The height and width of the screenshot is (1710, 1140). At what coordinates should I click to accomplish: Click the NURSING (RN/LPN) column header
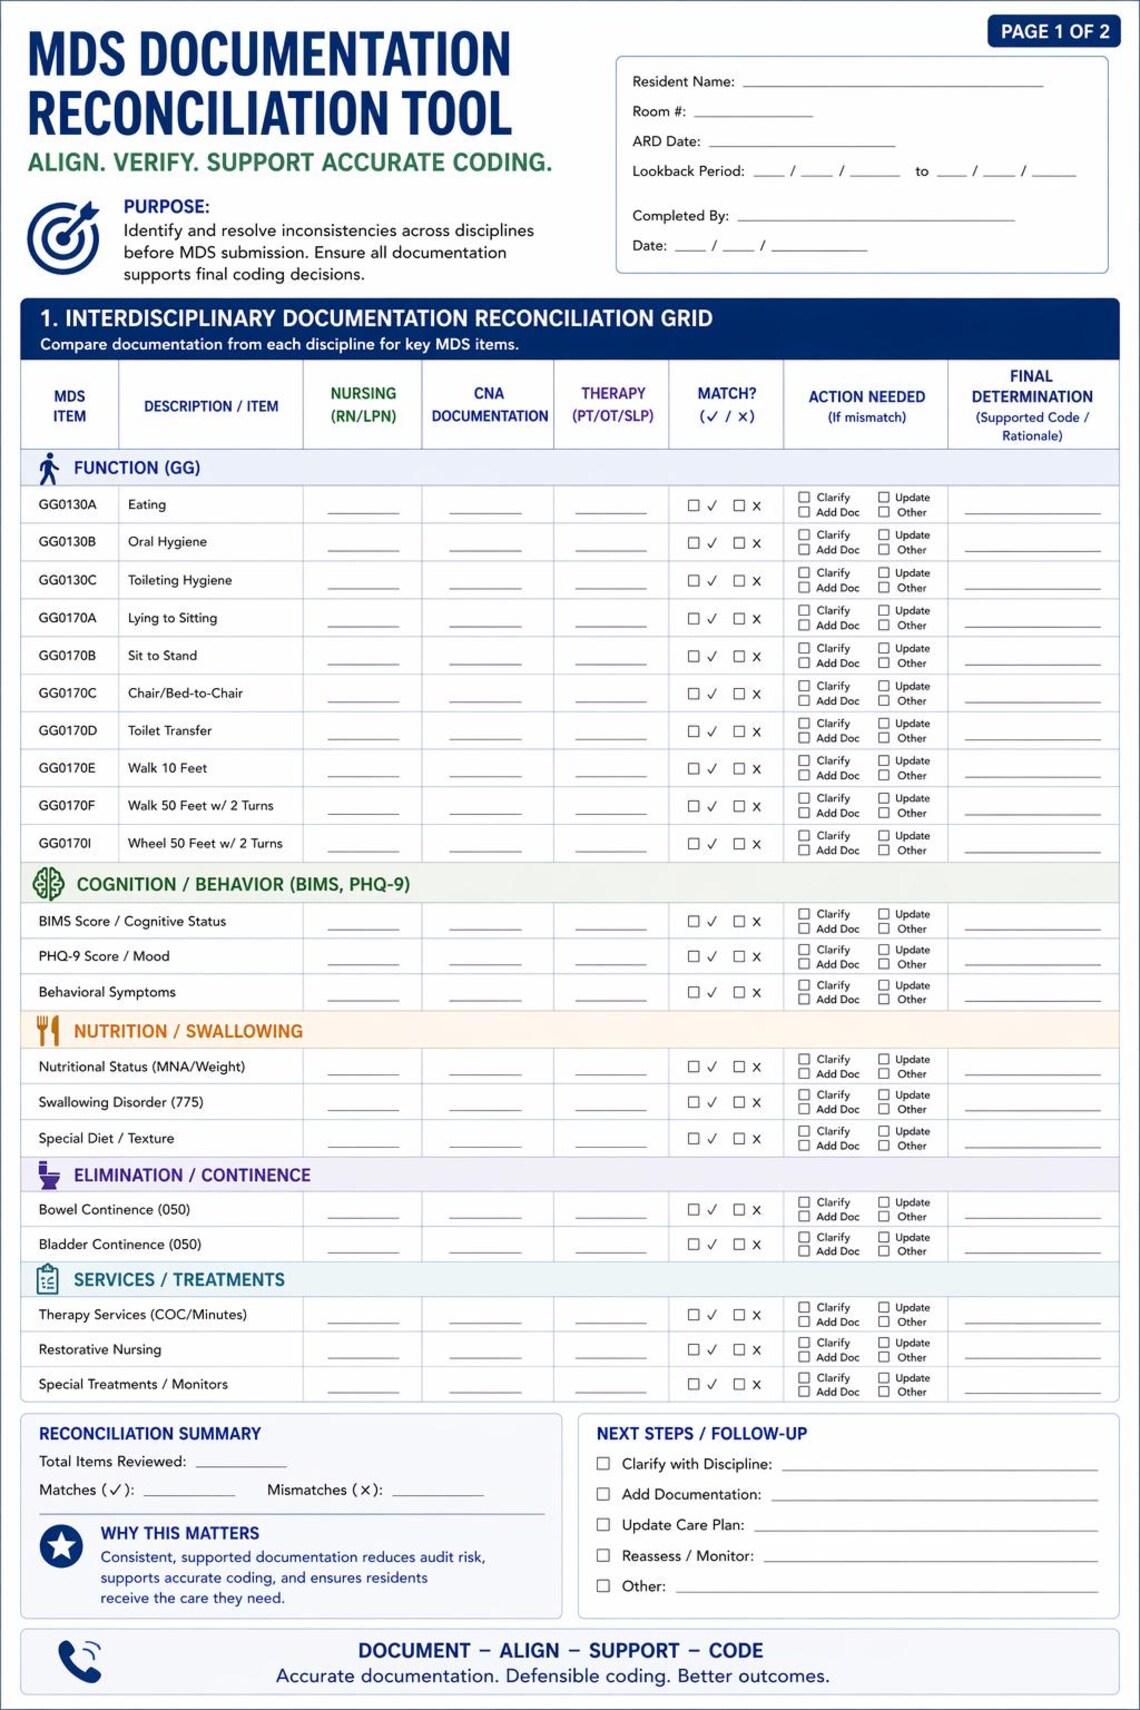point(363,405)
